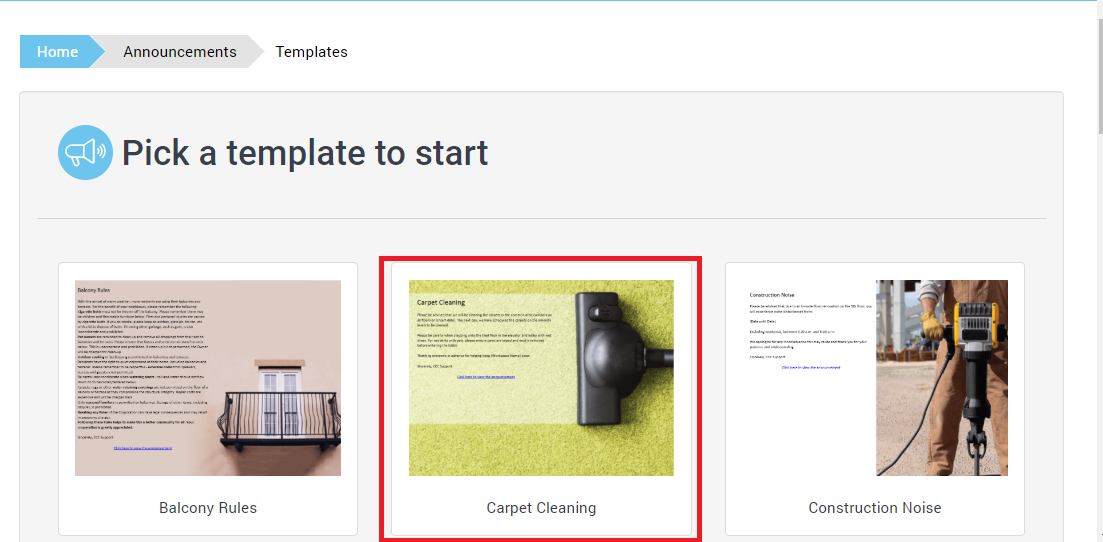Pick the Construction Noise template label

(x=875, y=508)
